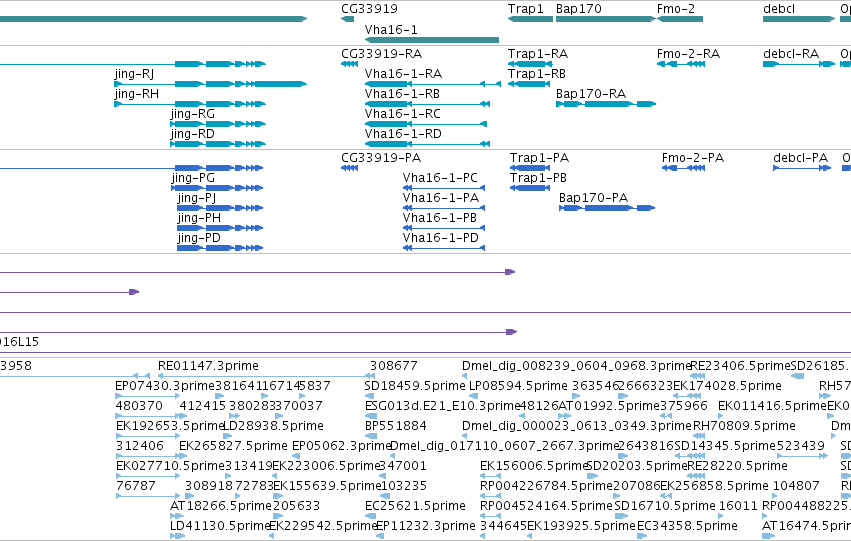Select transcript debcl-RA

point(791,54)
